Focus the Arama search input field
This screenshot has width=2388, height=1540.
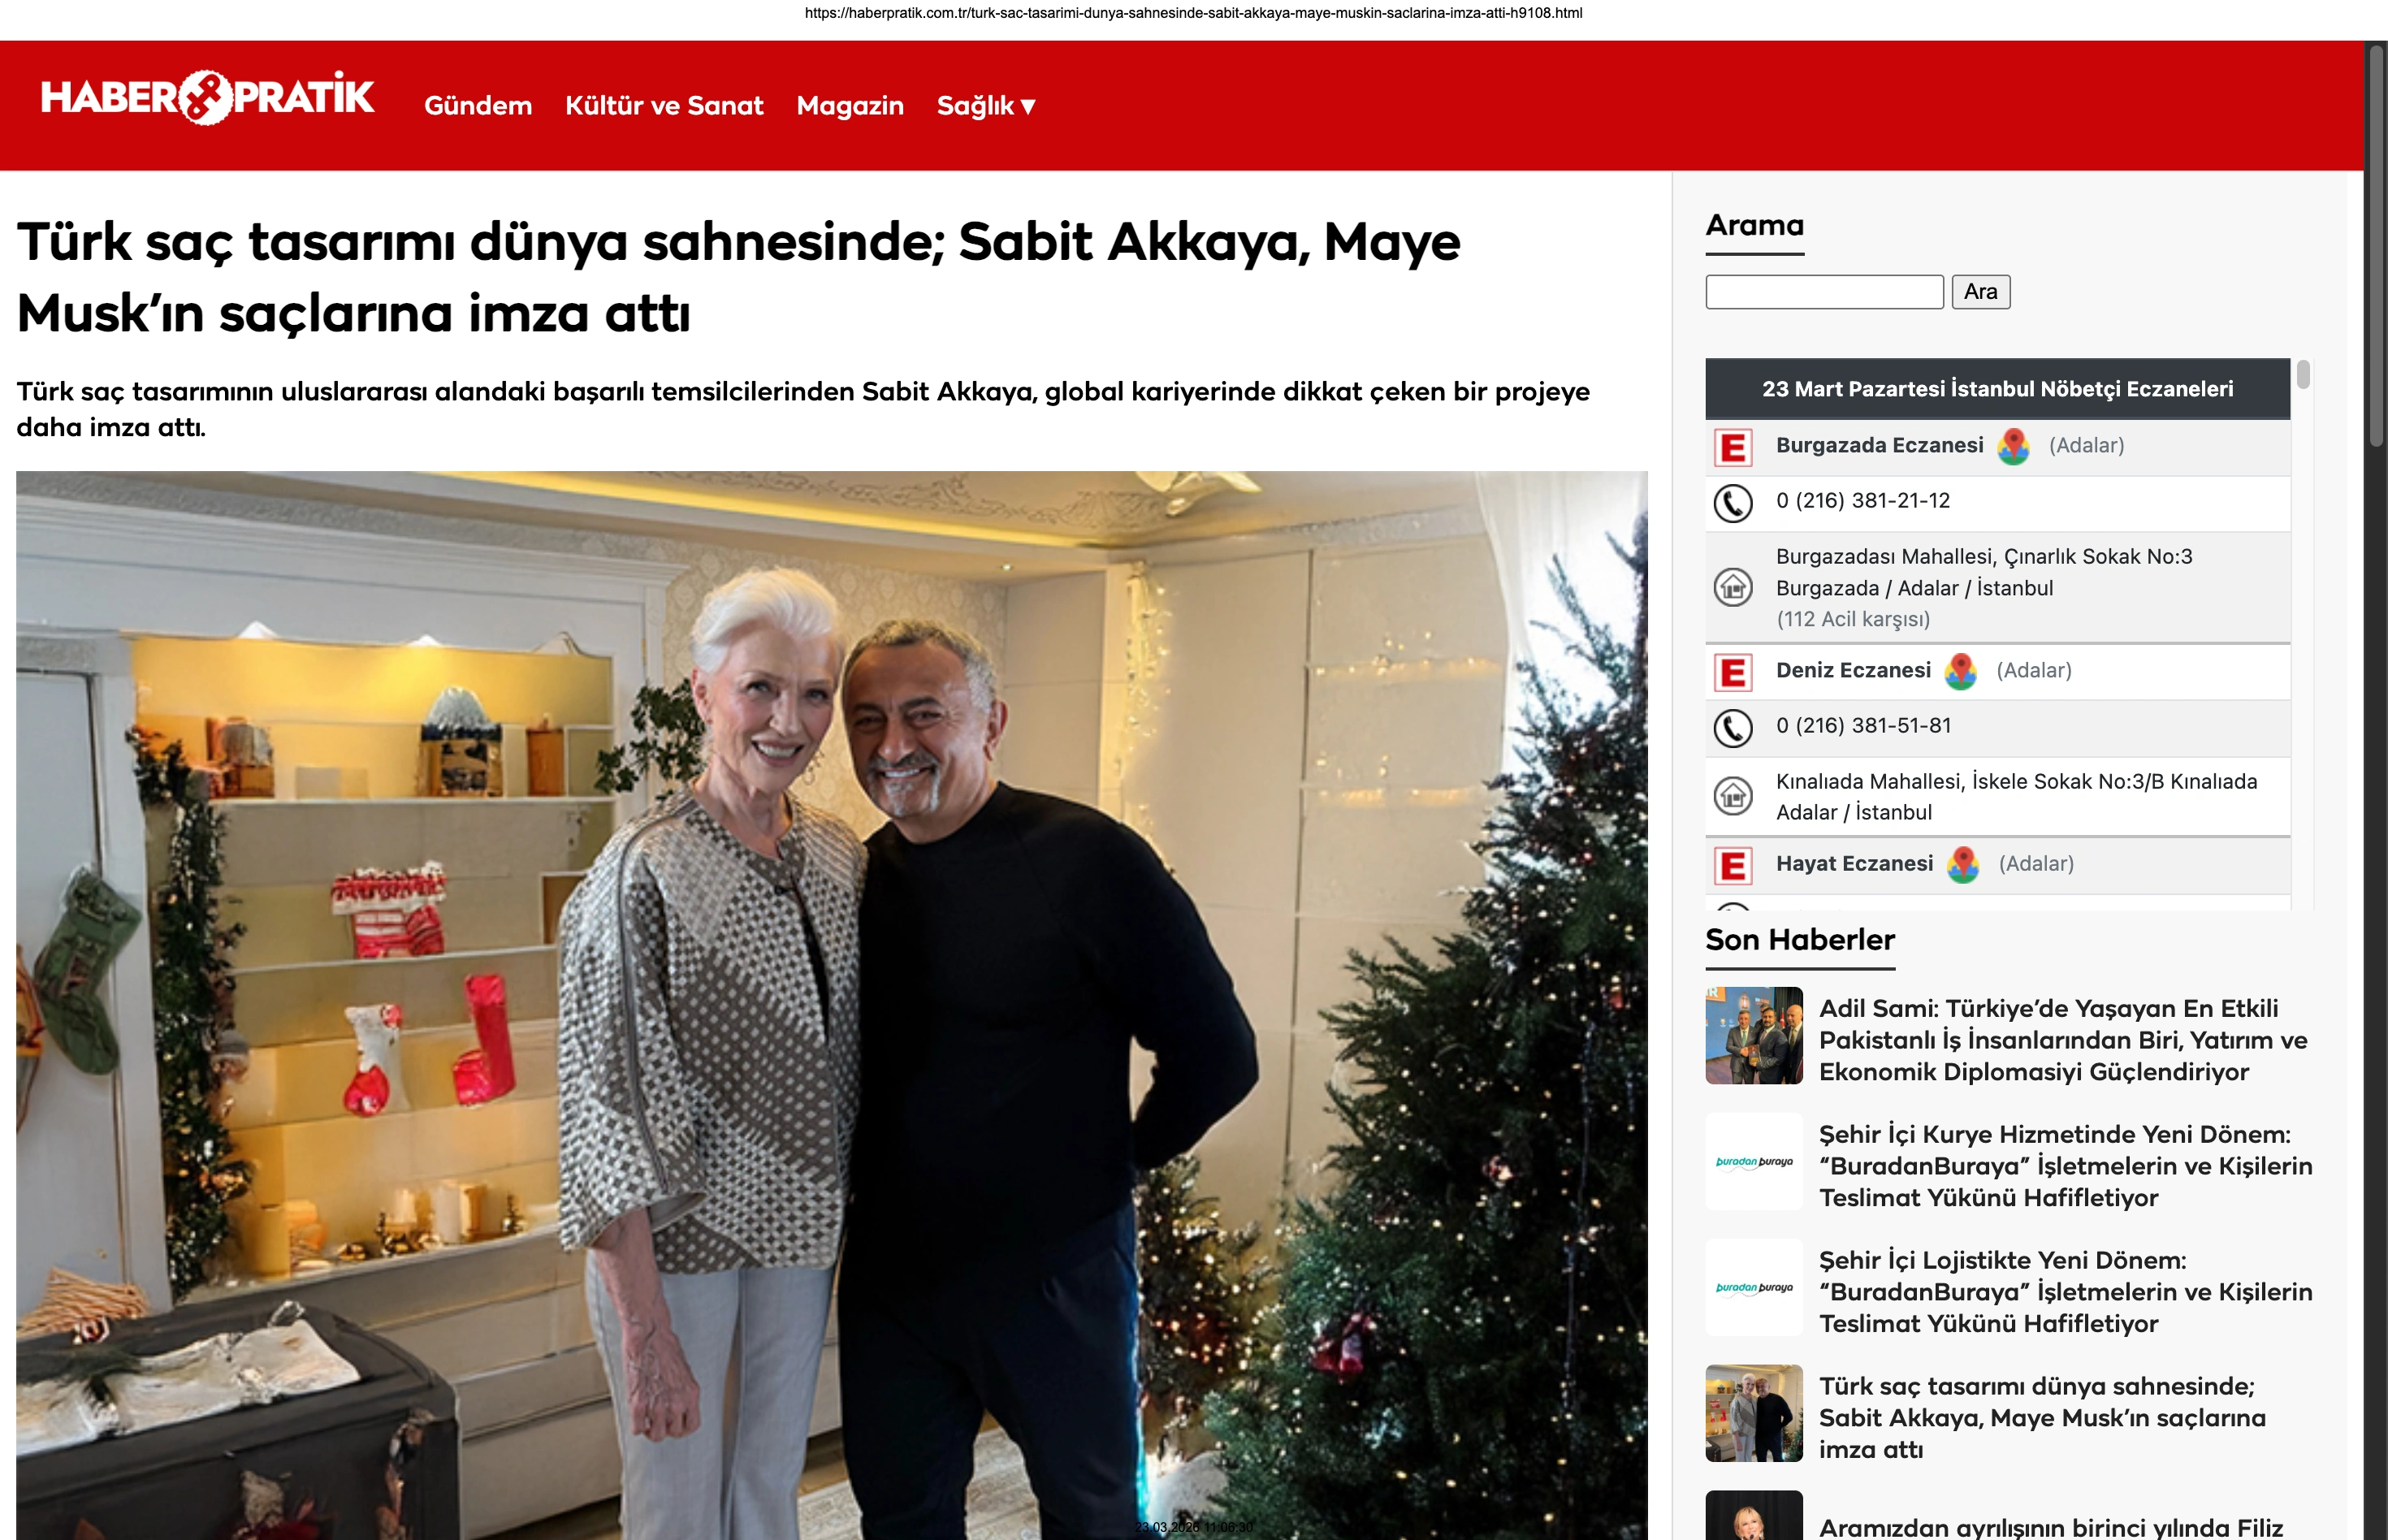(x=1824, y=292)
